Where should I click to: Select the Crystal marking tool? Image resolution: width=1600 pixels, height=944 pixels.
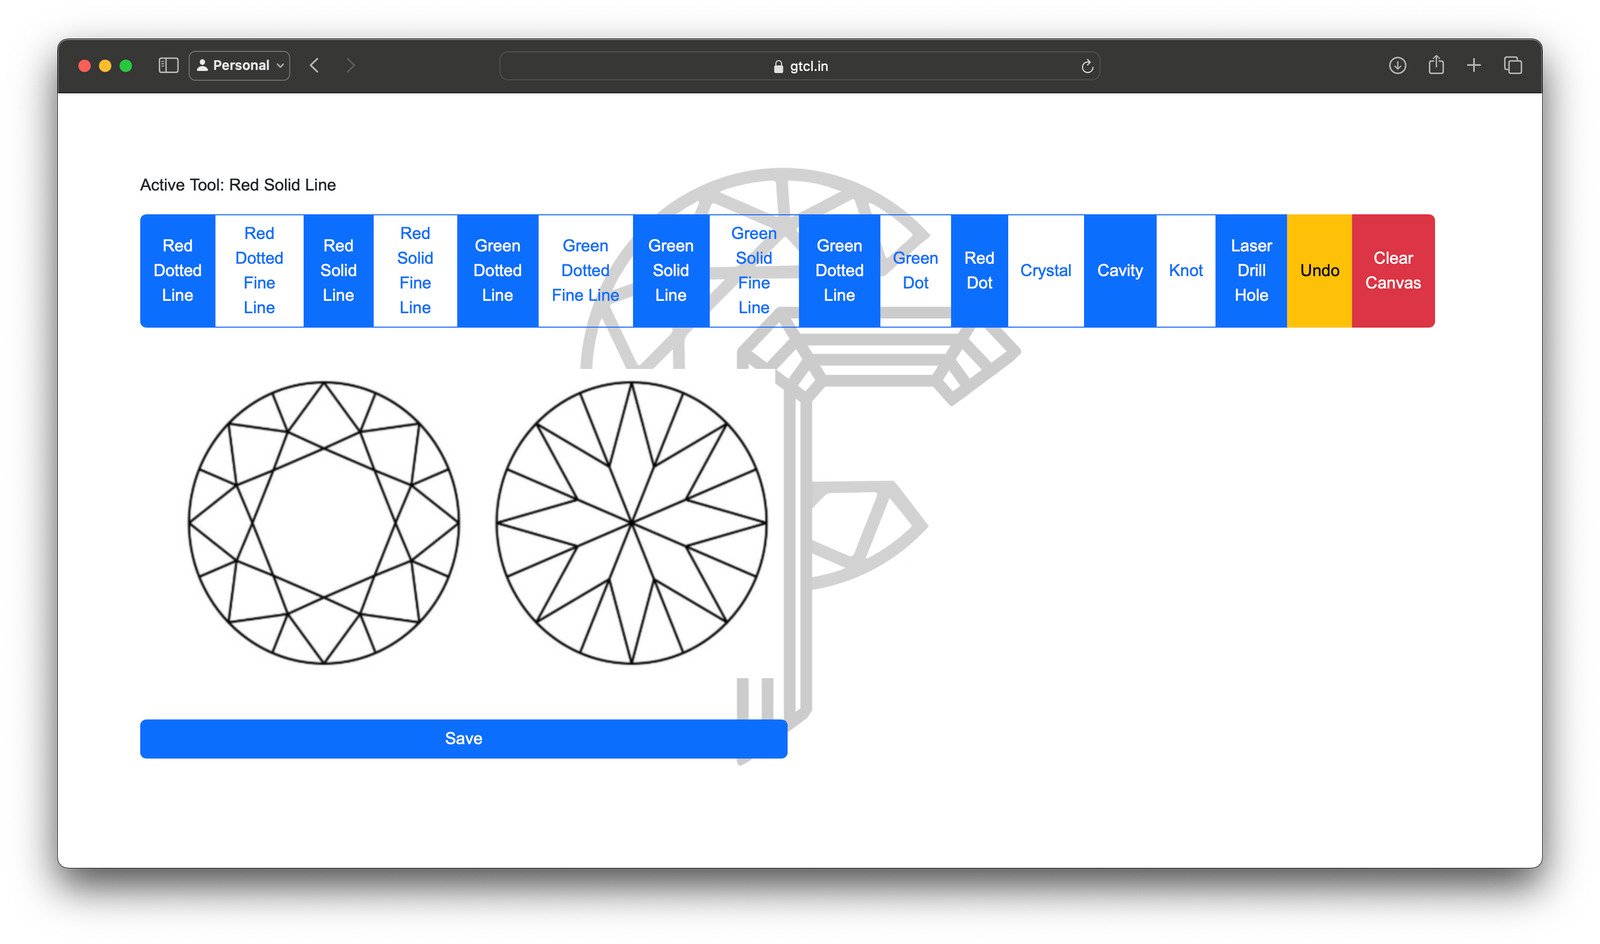(x=1046, y=271)
